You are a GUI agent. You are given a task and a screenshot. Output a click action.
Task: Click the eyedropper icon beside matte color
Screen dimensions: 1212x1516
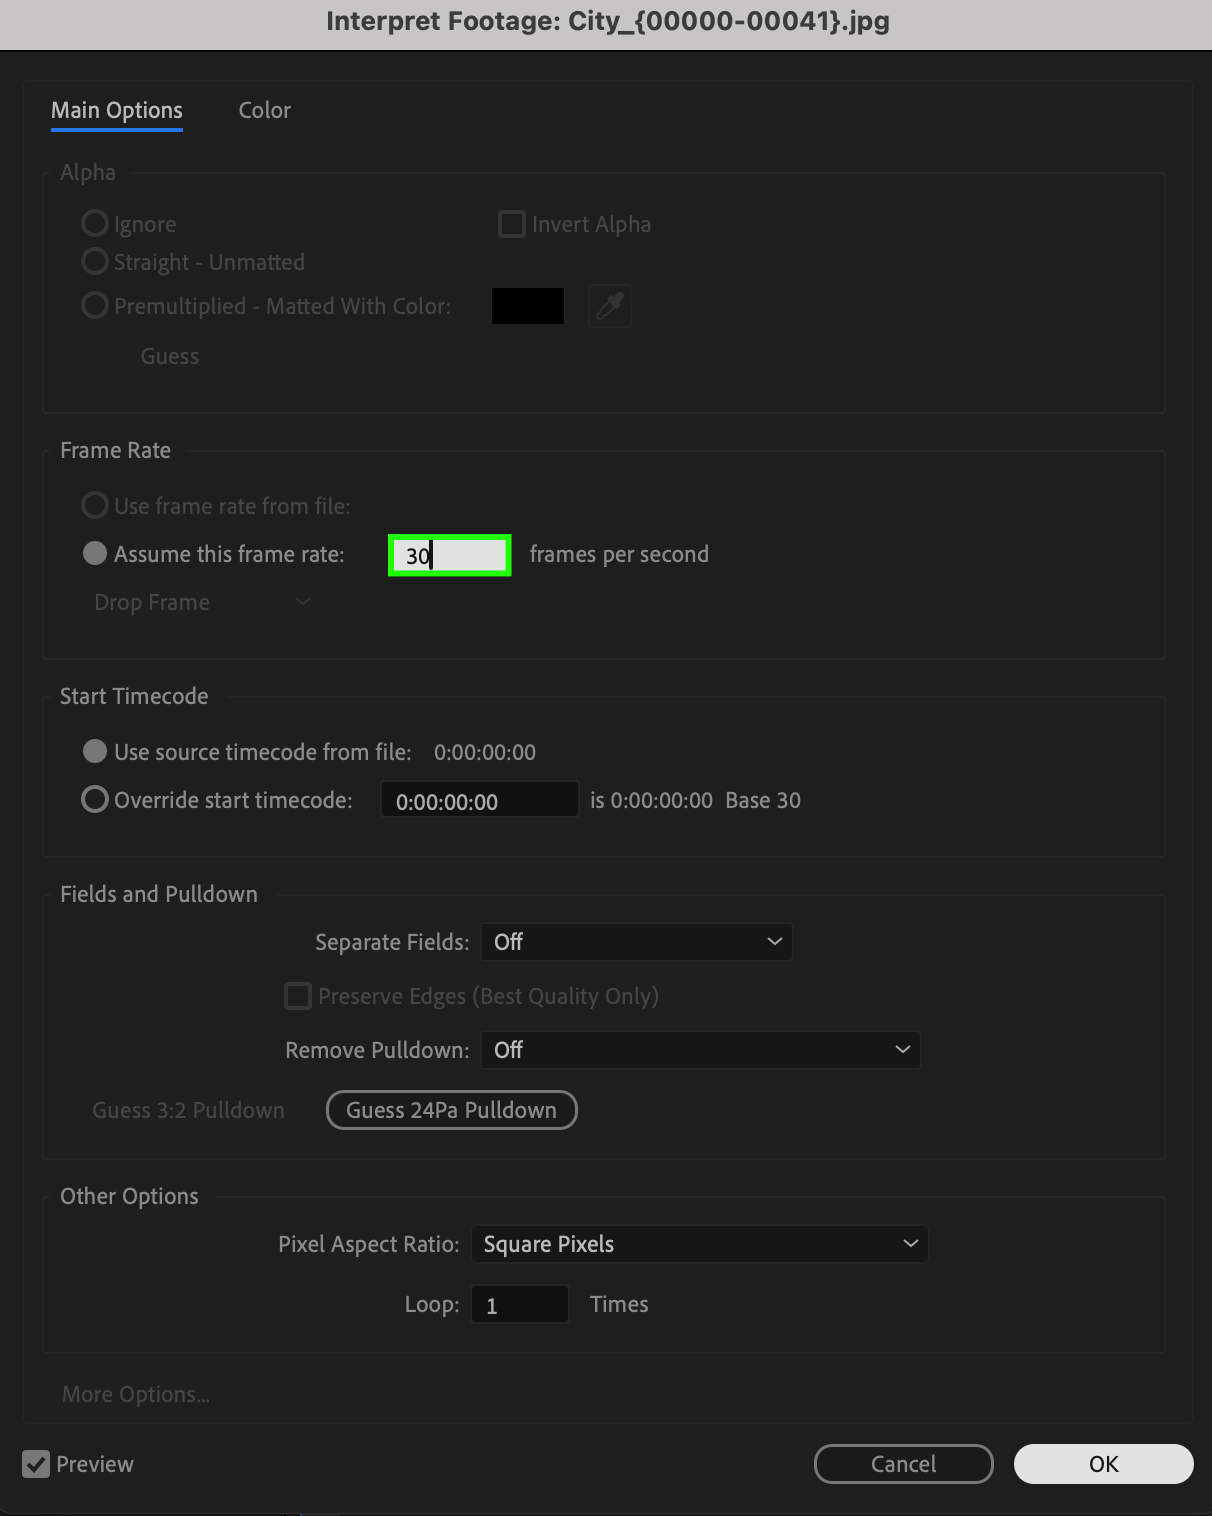tap(610, 306)
